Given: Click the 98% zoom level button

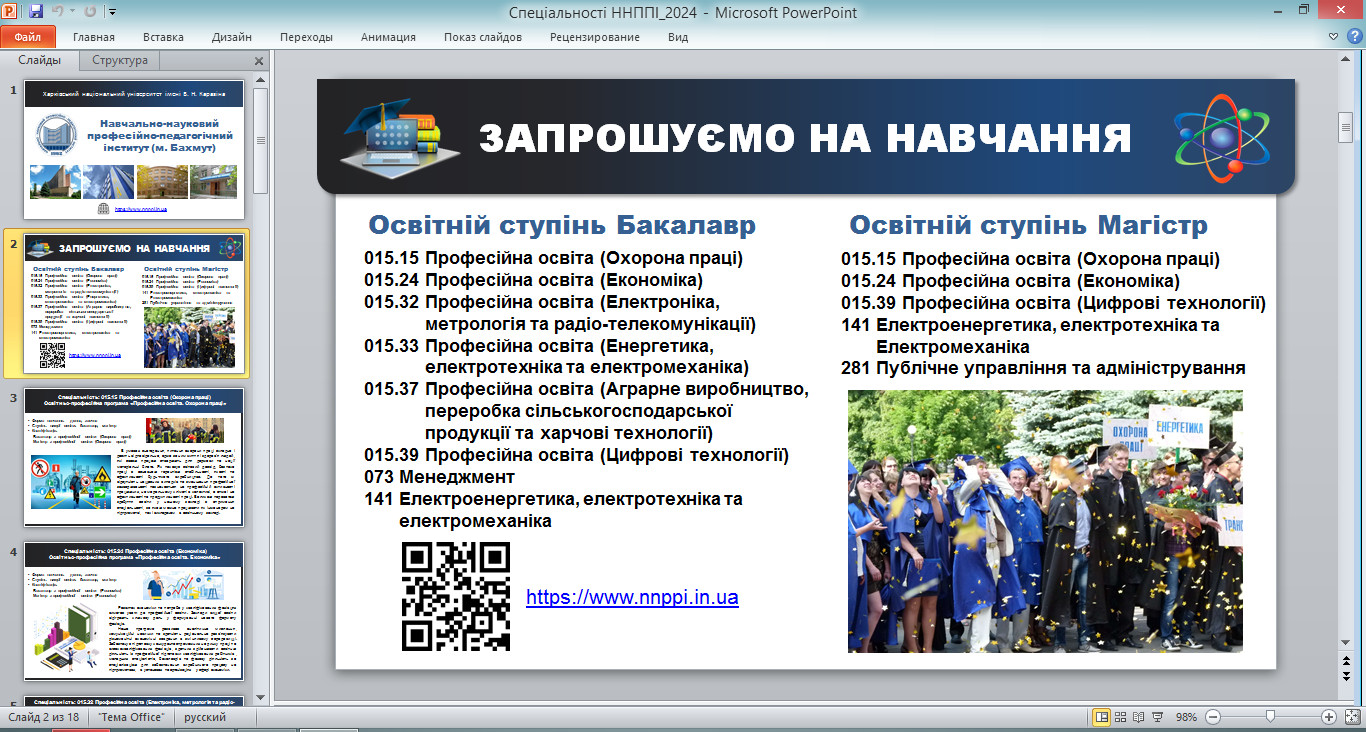Looking at the screenshot, I should point(1185,718).
